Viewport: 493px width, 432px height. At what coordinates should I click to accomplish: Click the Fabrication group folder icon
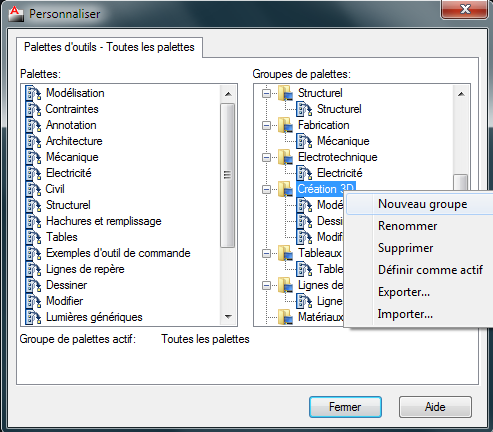(x=286, y=125)
